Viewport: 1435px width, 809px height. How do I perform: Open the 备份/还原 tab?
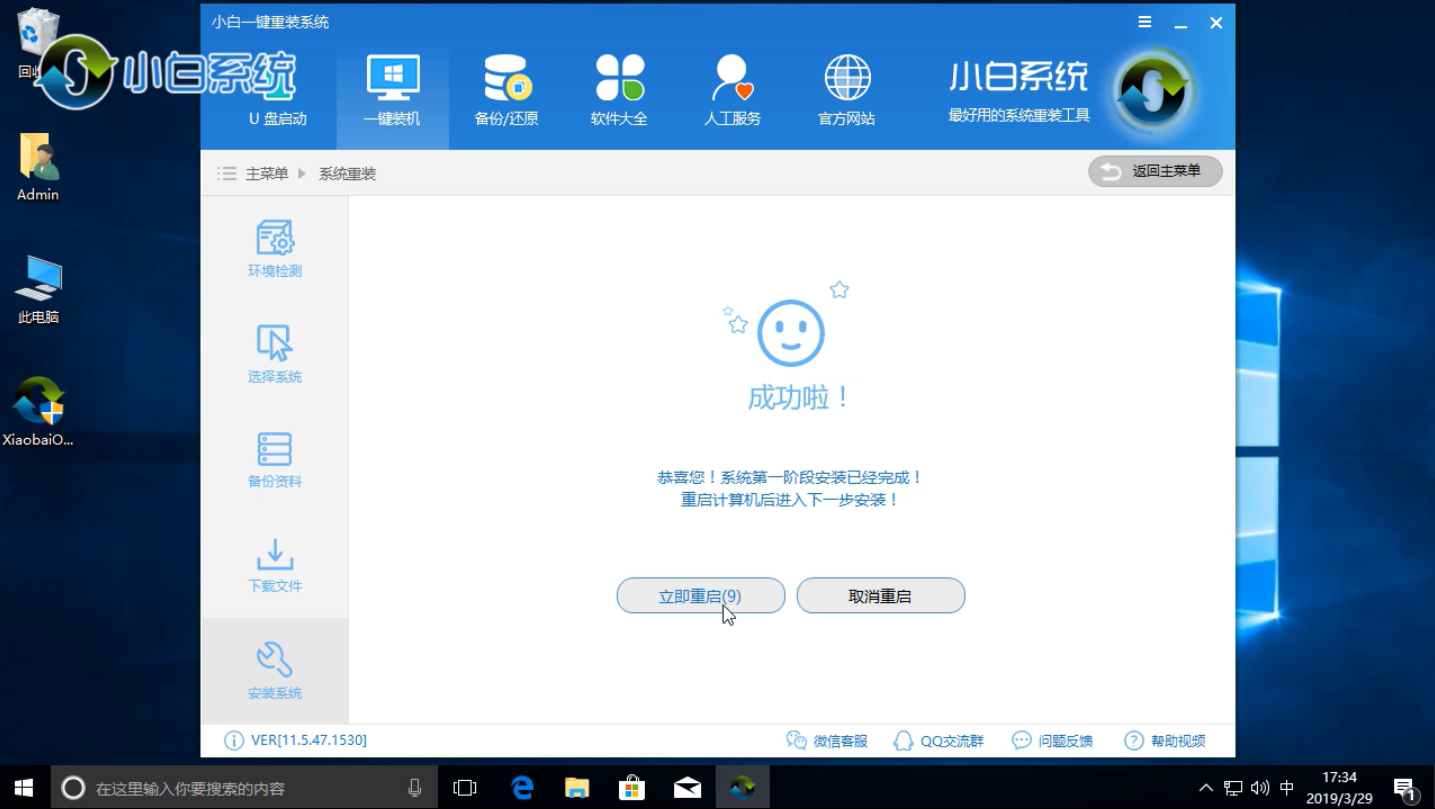(506, 92)
